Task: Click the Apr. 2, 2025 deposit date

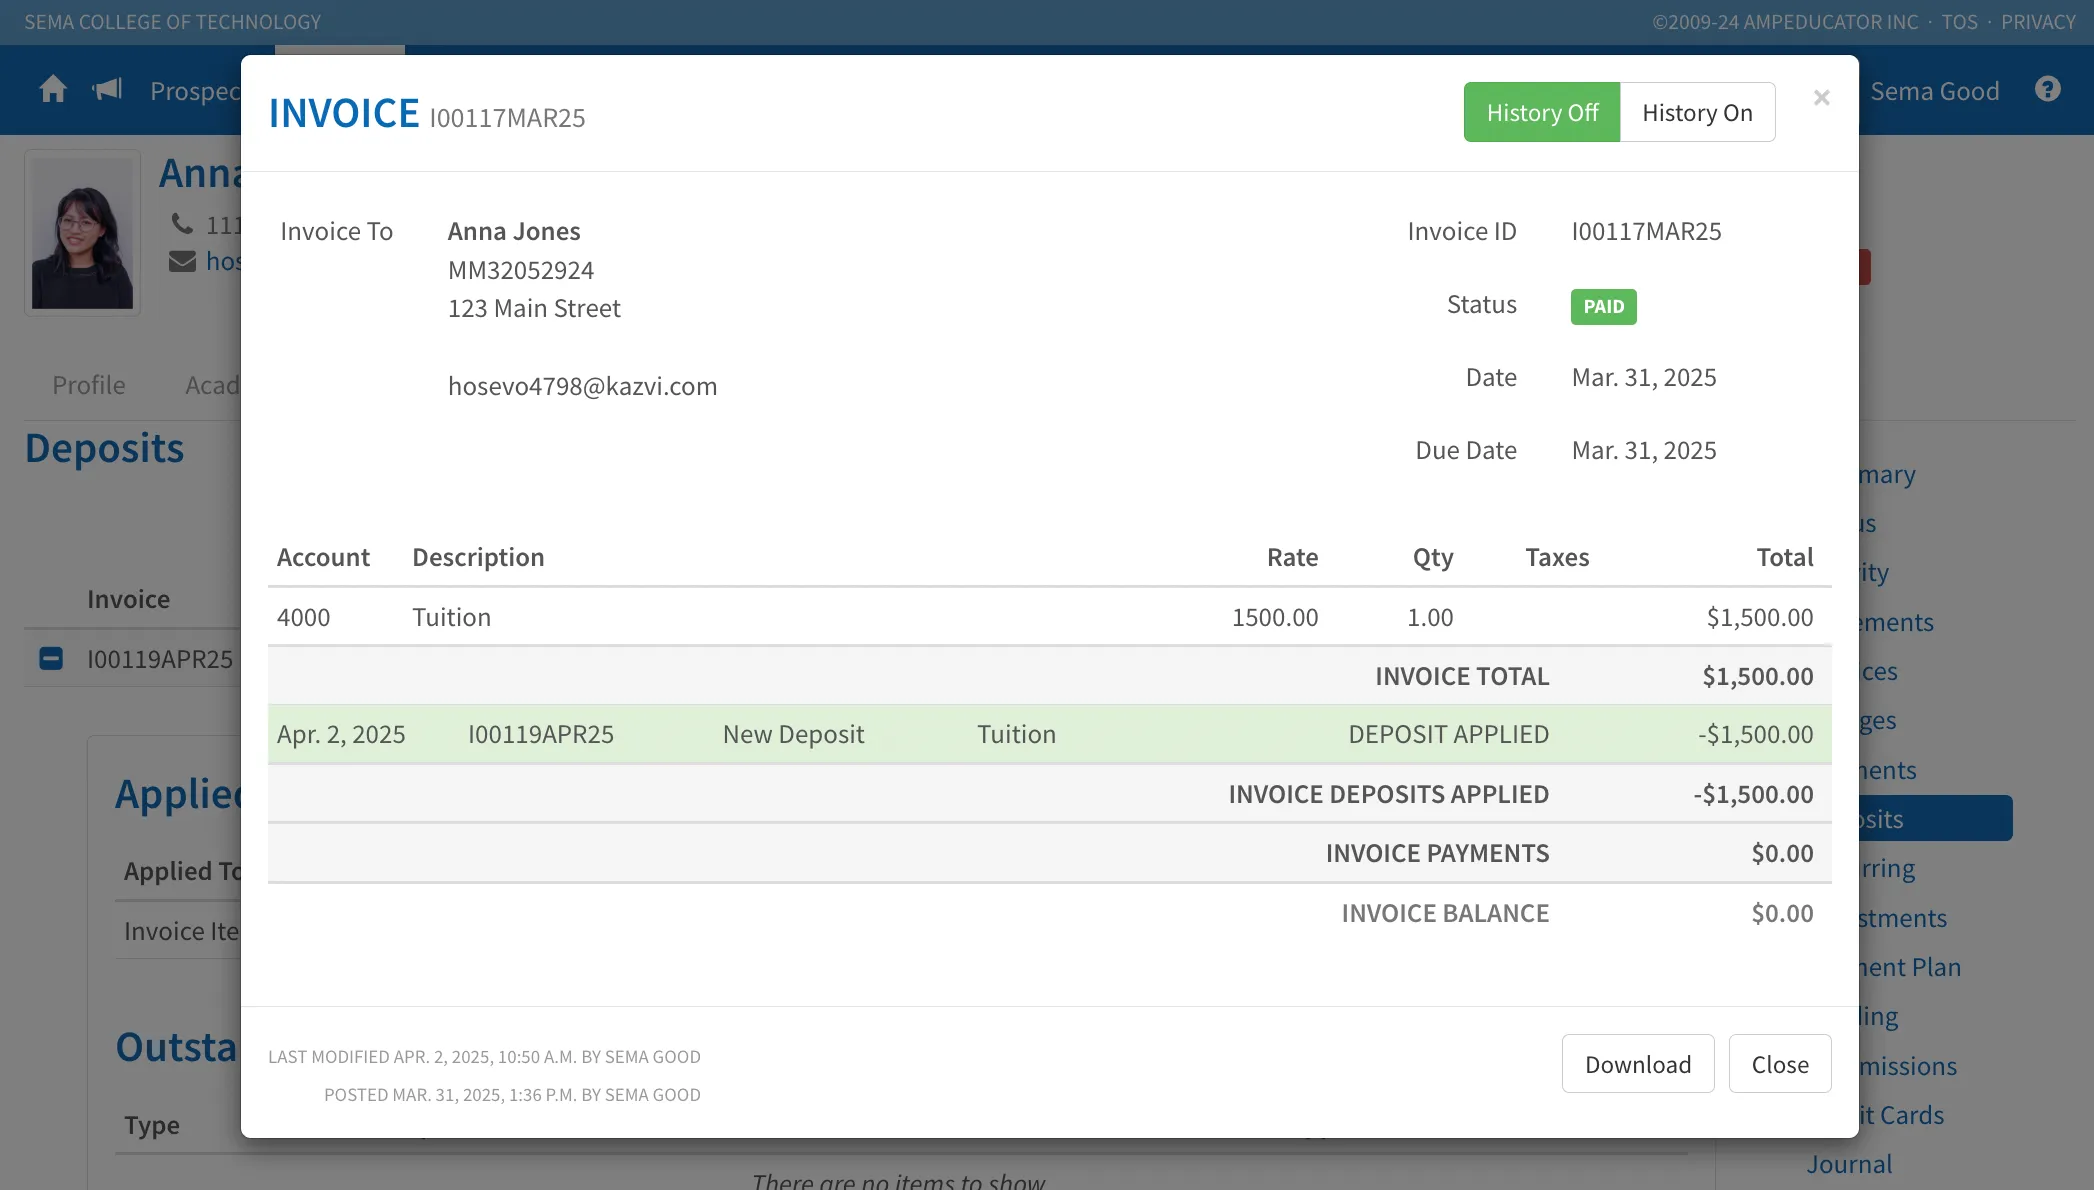Action: tap(341, 734)
